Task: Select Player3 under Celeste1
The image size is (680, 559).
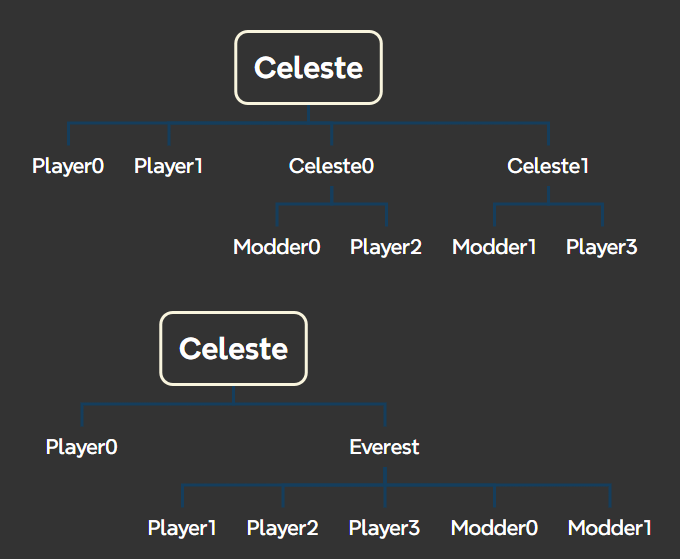Action: coord(602,247)
